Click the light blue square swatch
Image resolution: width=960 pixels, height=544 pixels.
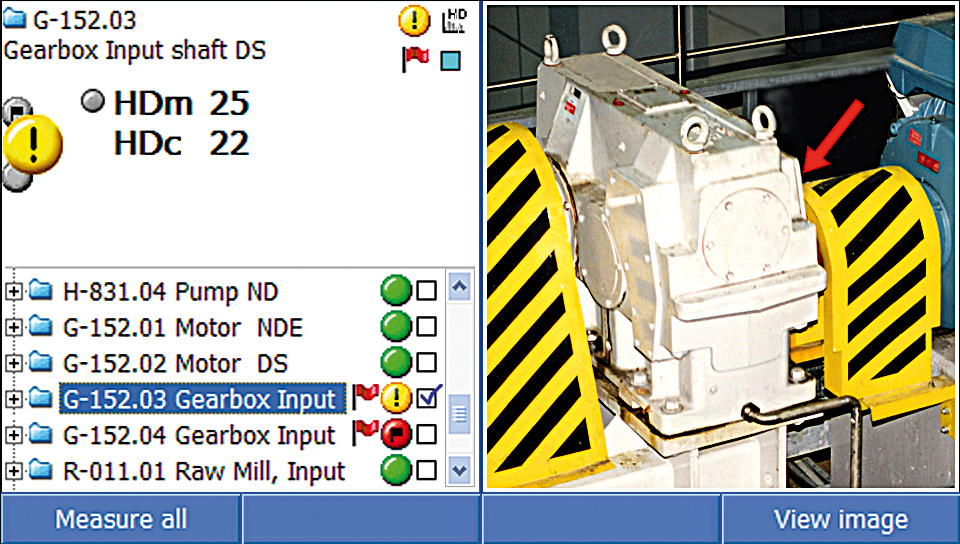pyautogui.click(x=451, y=60)
